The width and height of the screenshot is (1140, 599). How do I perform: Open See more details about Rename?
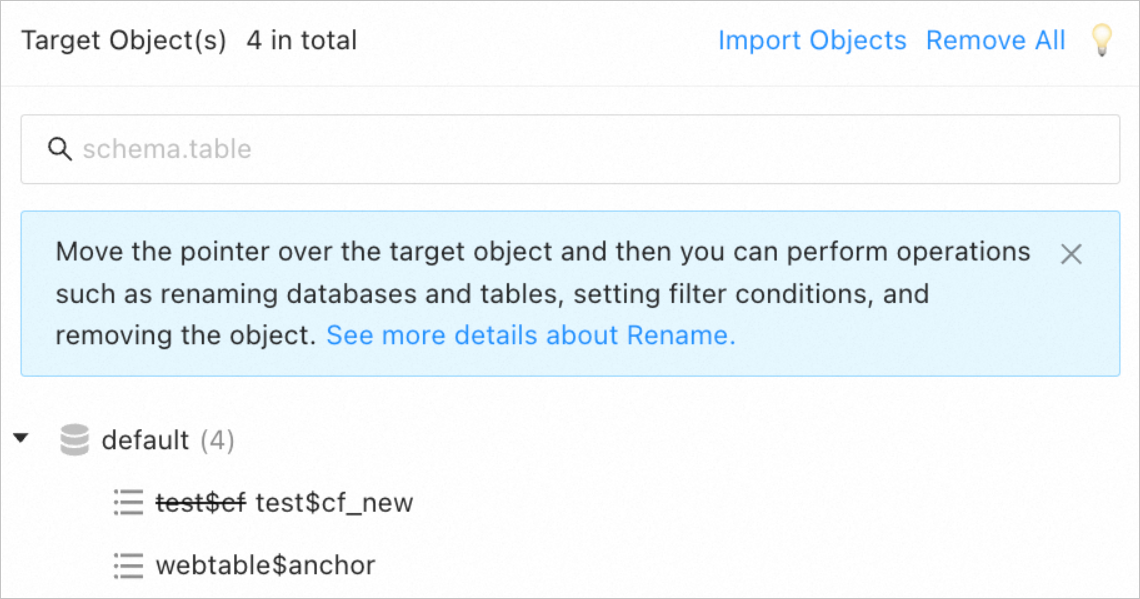tap(531, 335)
